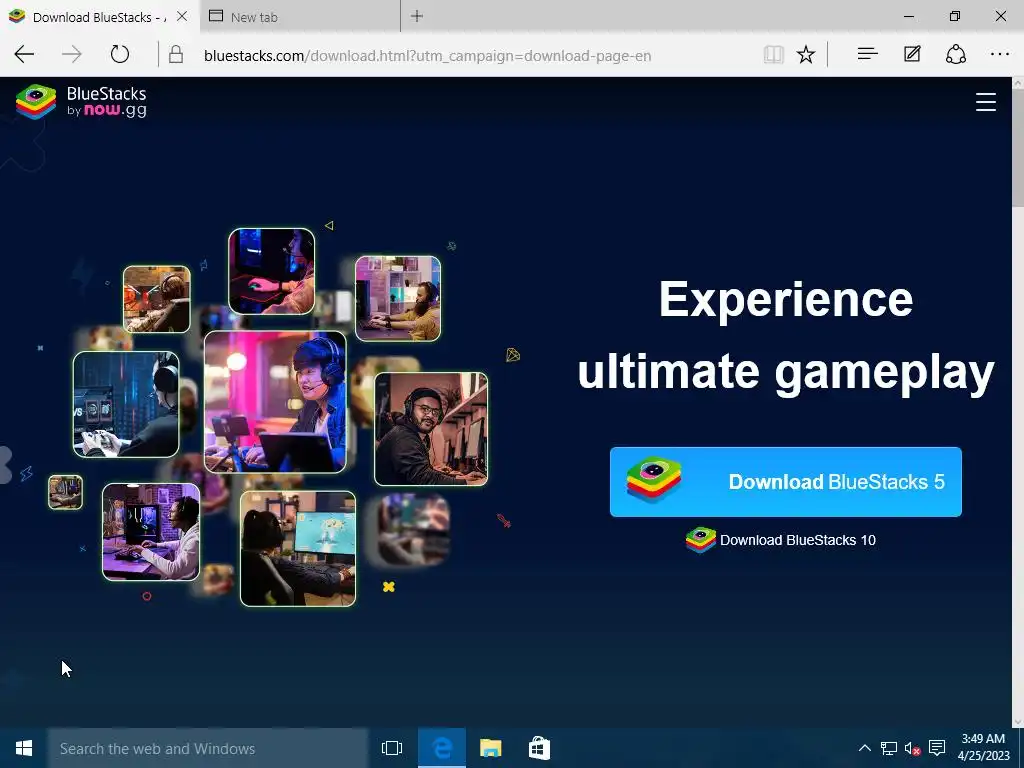Viewport: 1024px width, 768px height.
Task: Go back to the previous page
Action: tap(24, 54)
